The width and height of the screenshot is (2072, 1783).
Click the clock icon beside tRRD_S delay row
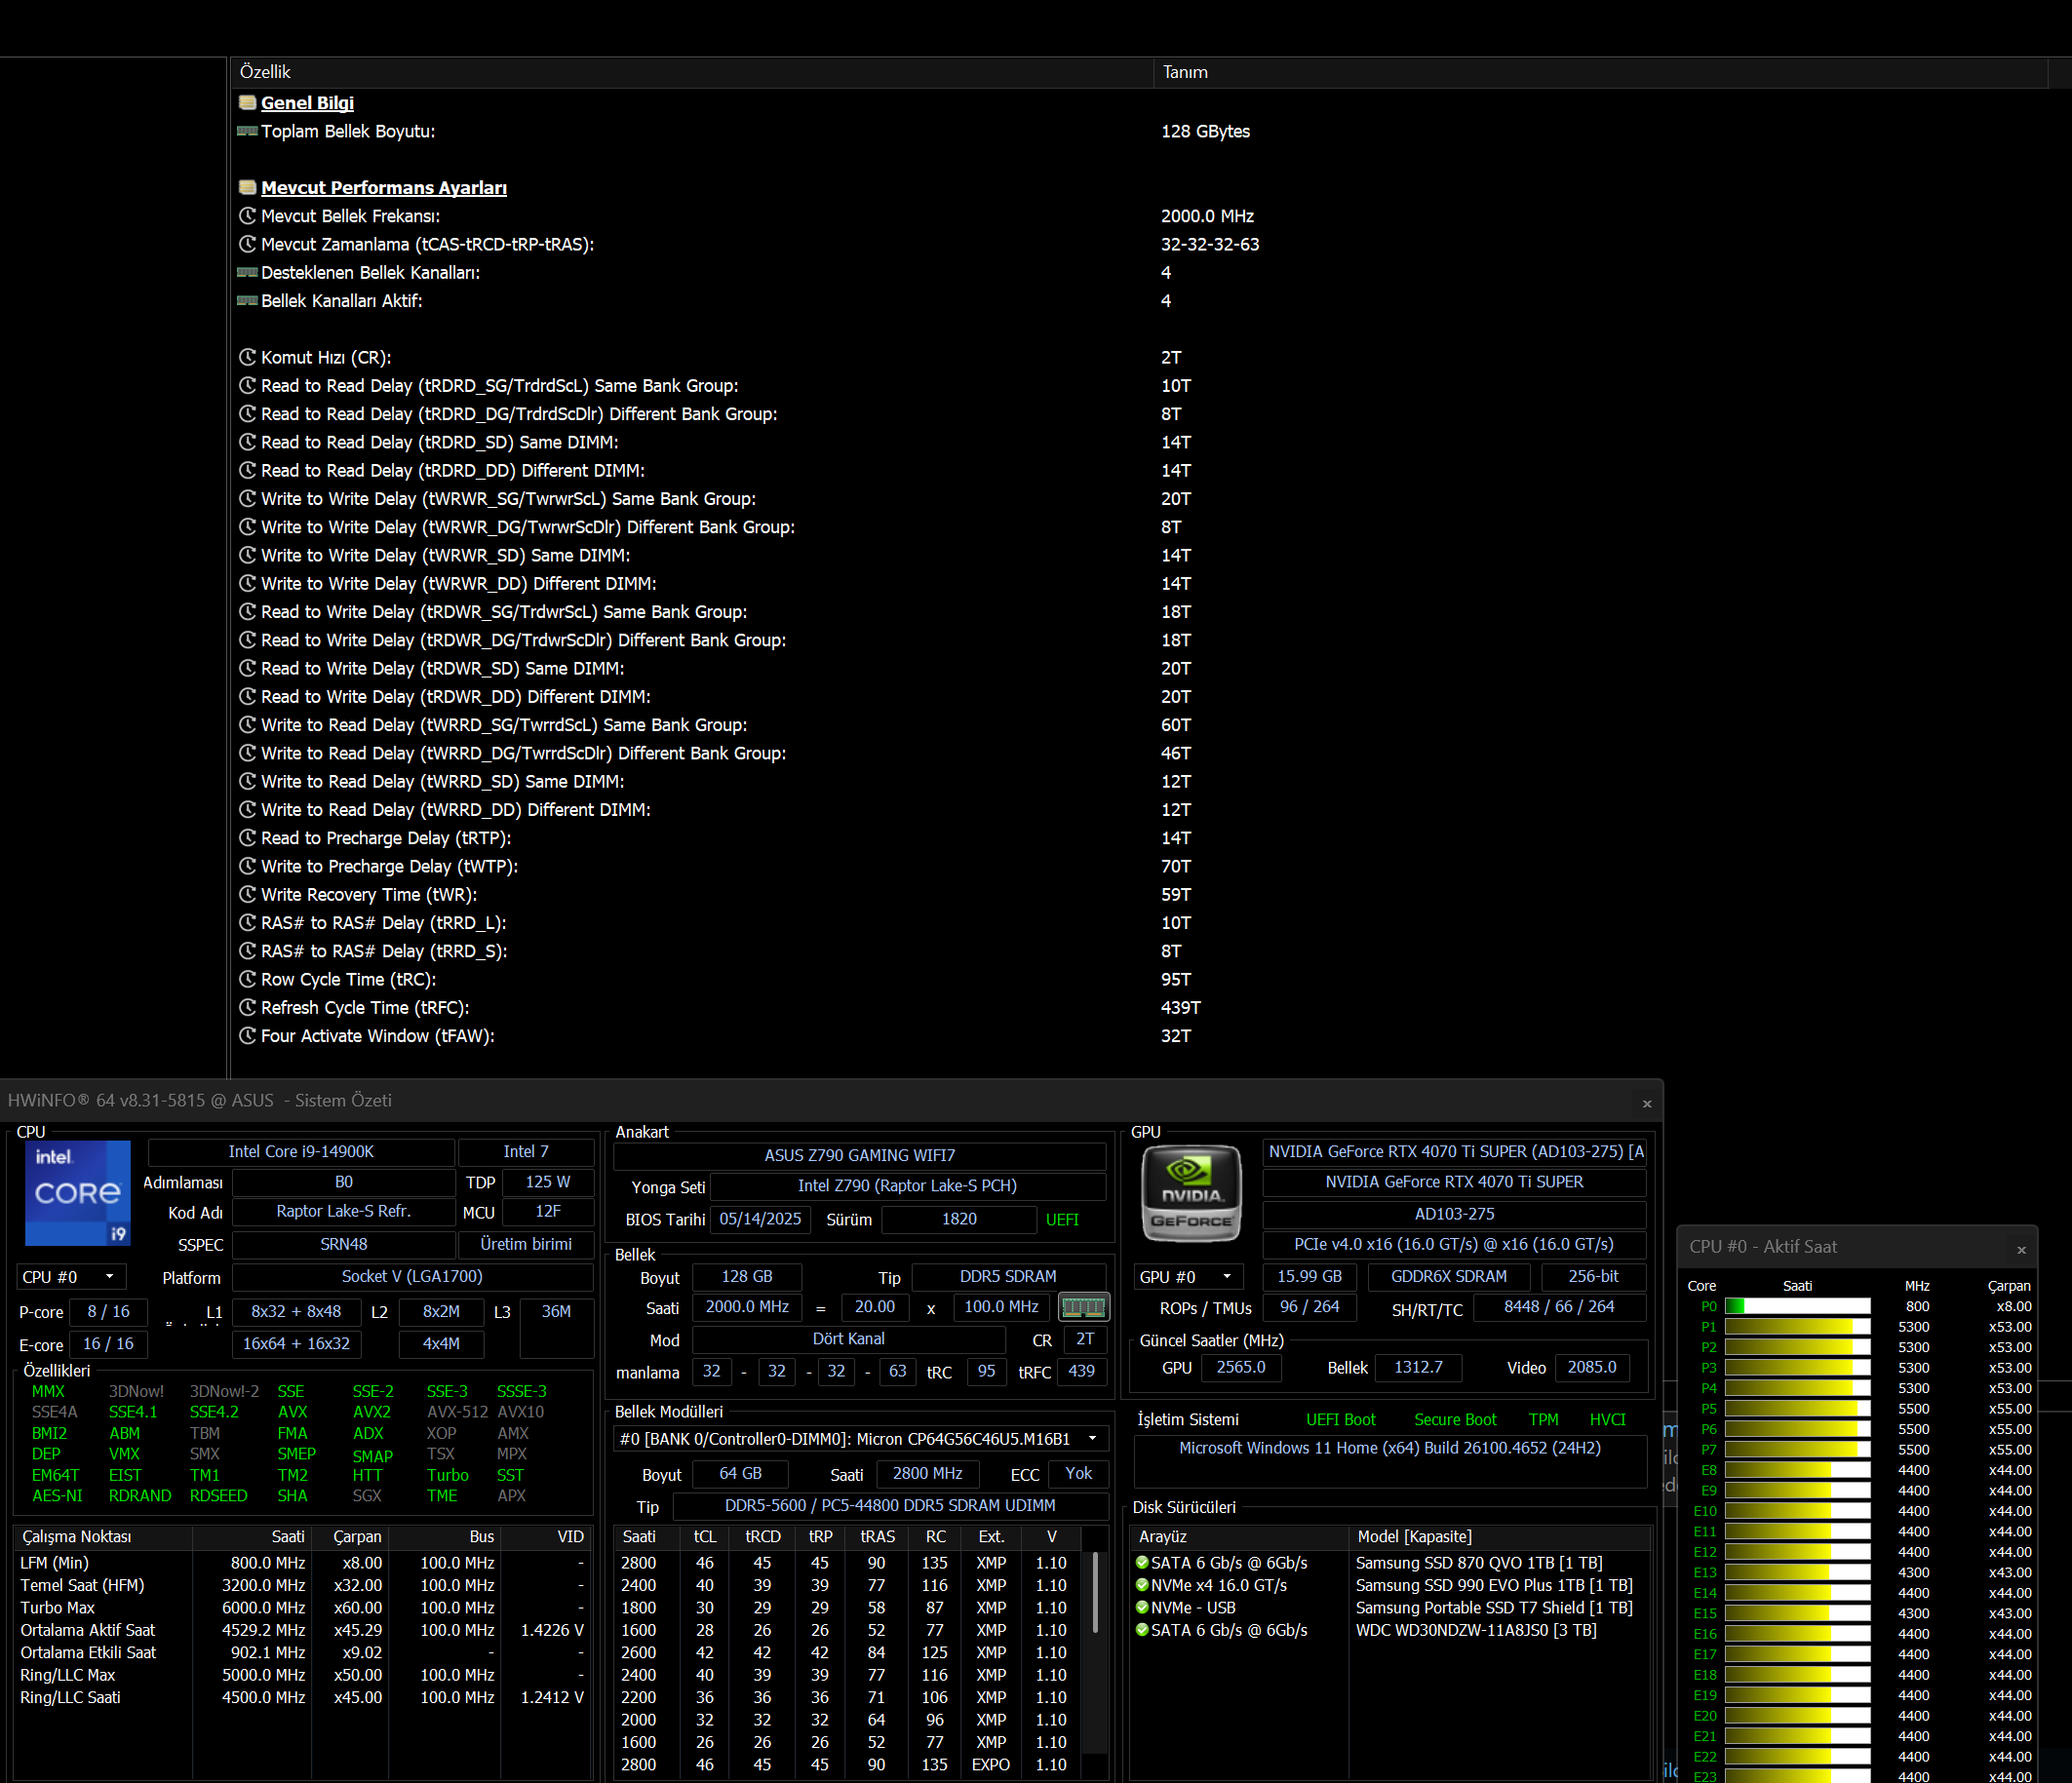click(x=248, y=951)
